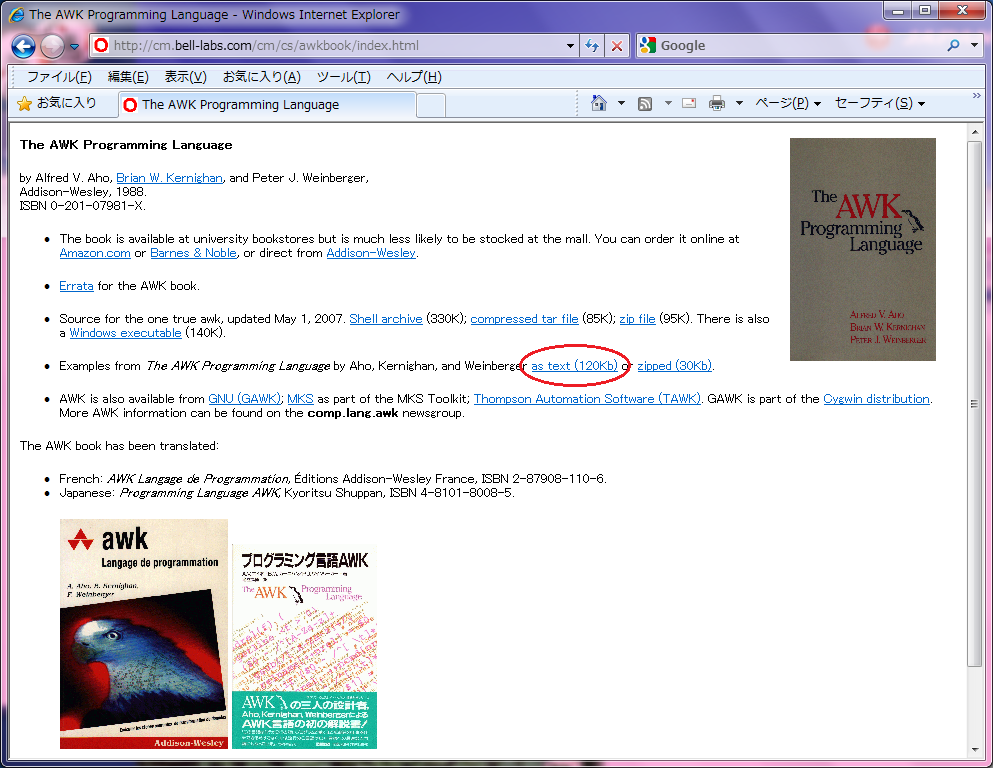Click the Print icon
Image resolution: width=993 pixels, height=768 pixels.
[717, 103]
